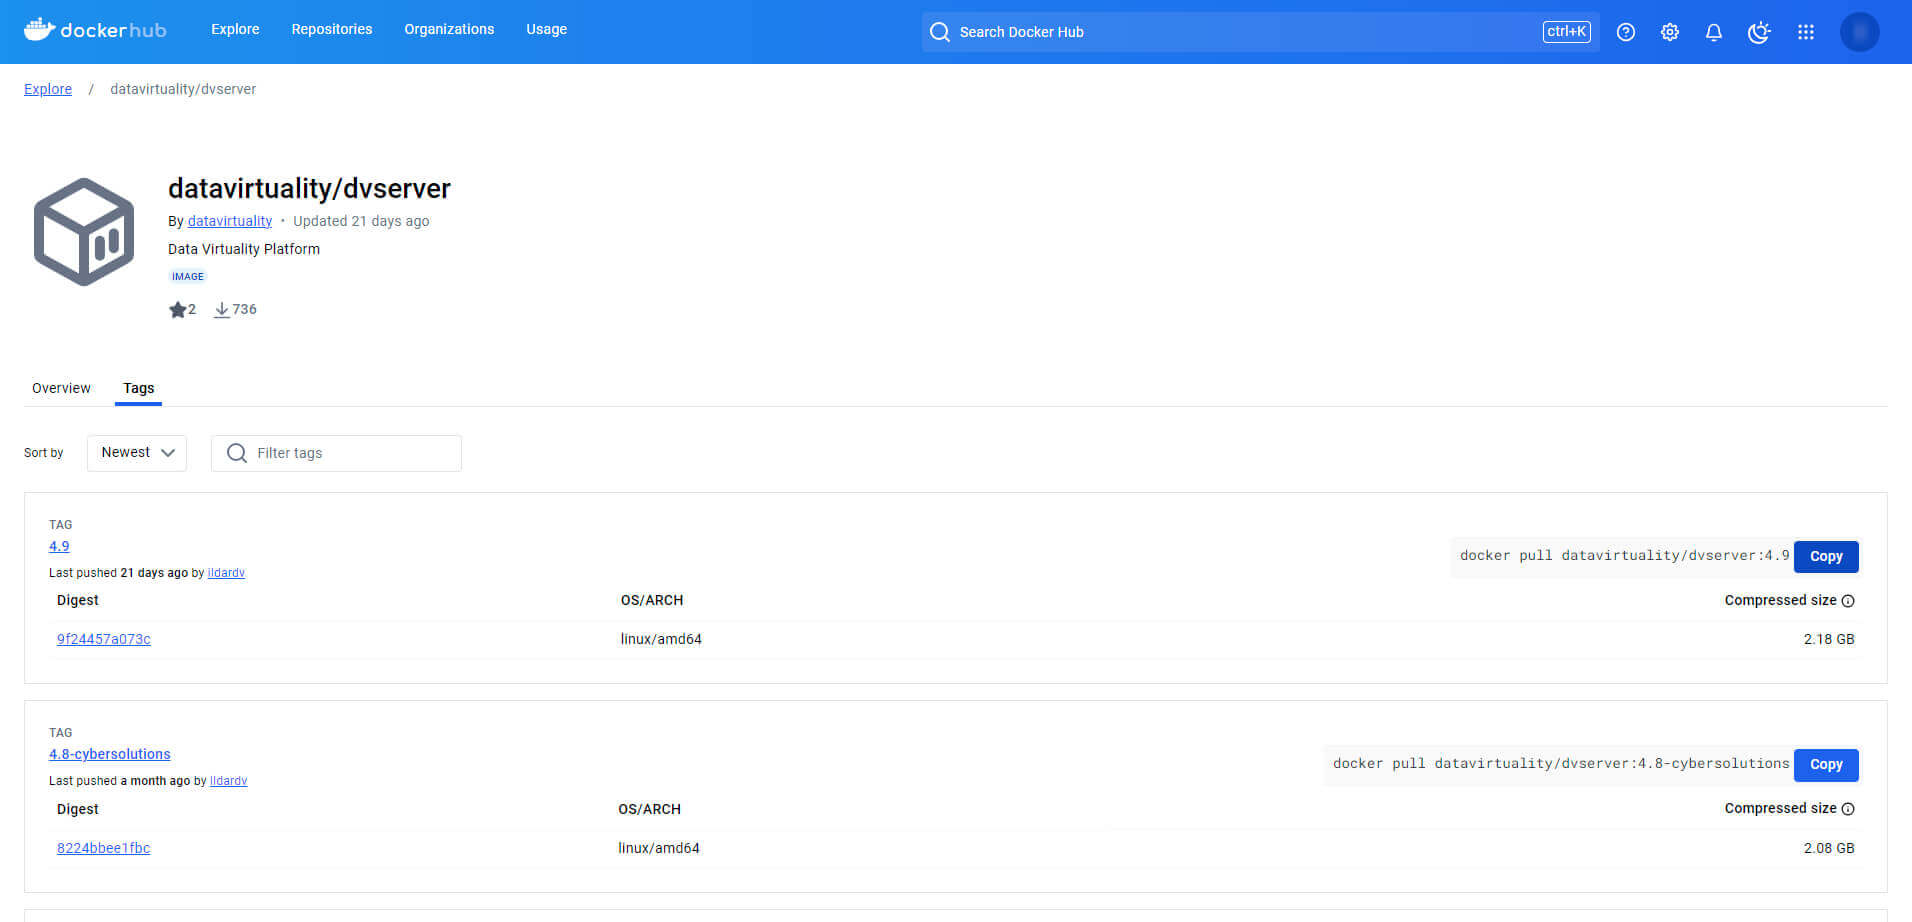Click the datavirtuality/dvserver page title
This screenshot has width=1912, height=922.
[309, 188]
